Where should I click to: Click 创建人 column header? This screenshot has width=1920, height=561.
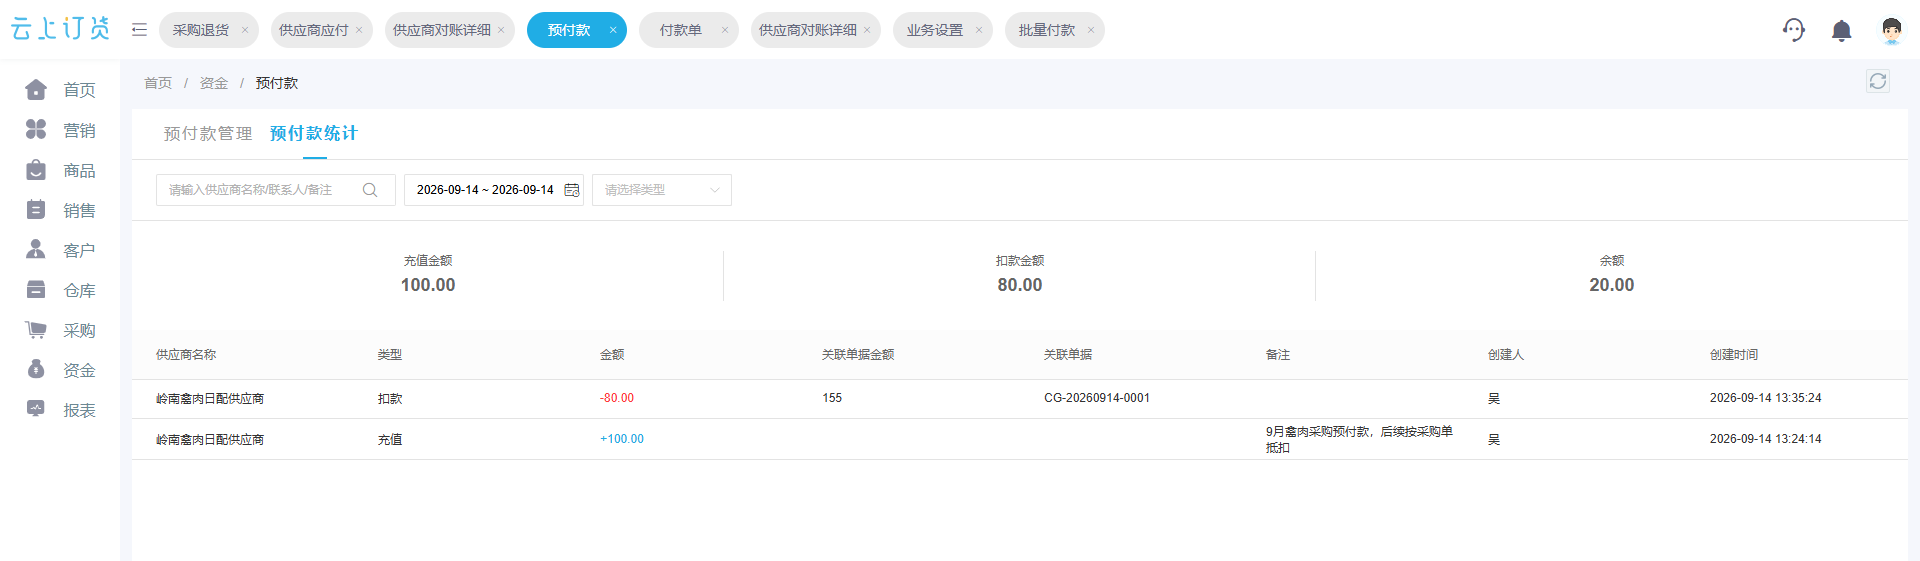tap(1506, 355)
